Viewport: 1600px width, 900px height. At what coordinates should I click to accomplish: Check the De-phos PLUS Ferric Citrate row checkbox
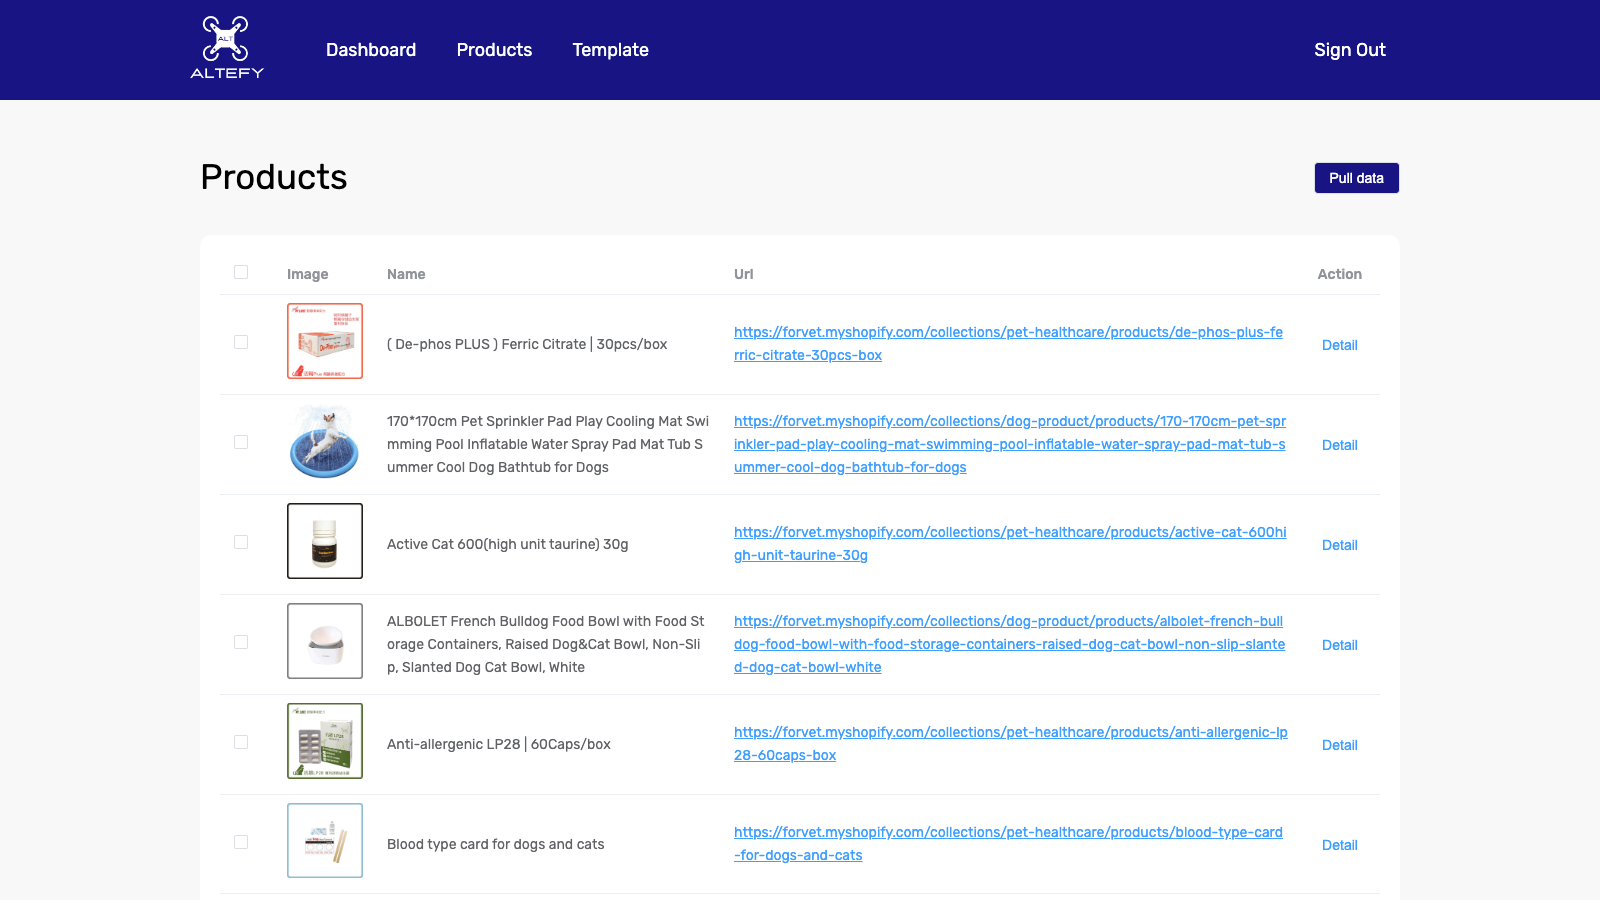pos(241,342)
